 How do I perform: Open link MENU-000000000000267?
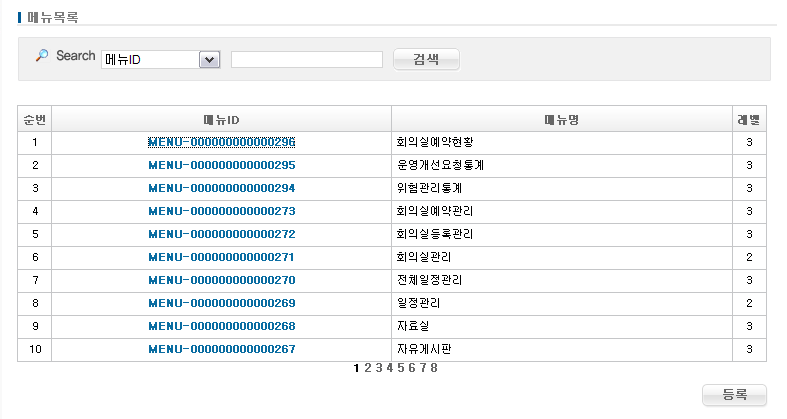221,349
